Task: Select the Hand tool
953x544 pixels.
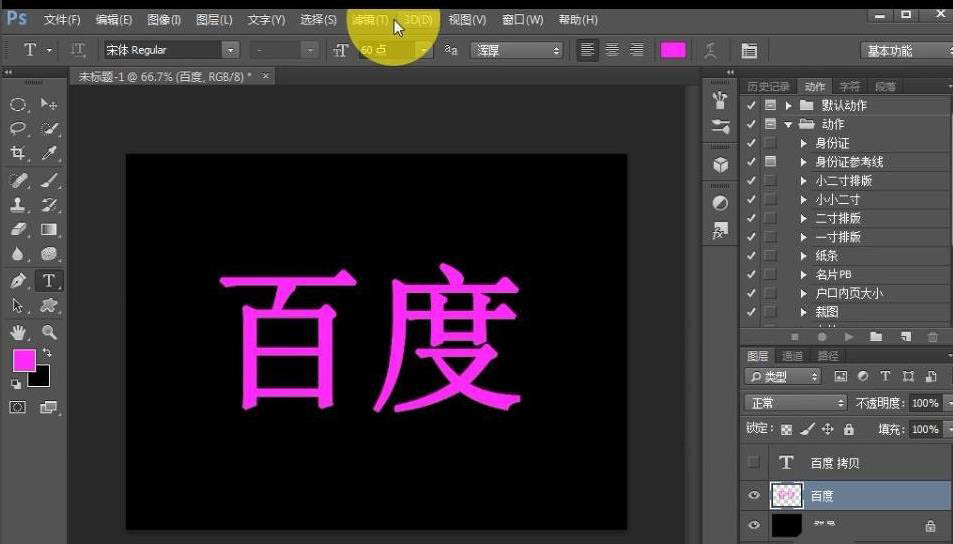Action: coord(18,332)
